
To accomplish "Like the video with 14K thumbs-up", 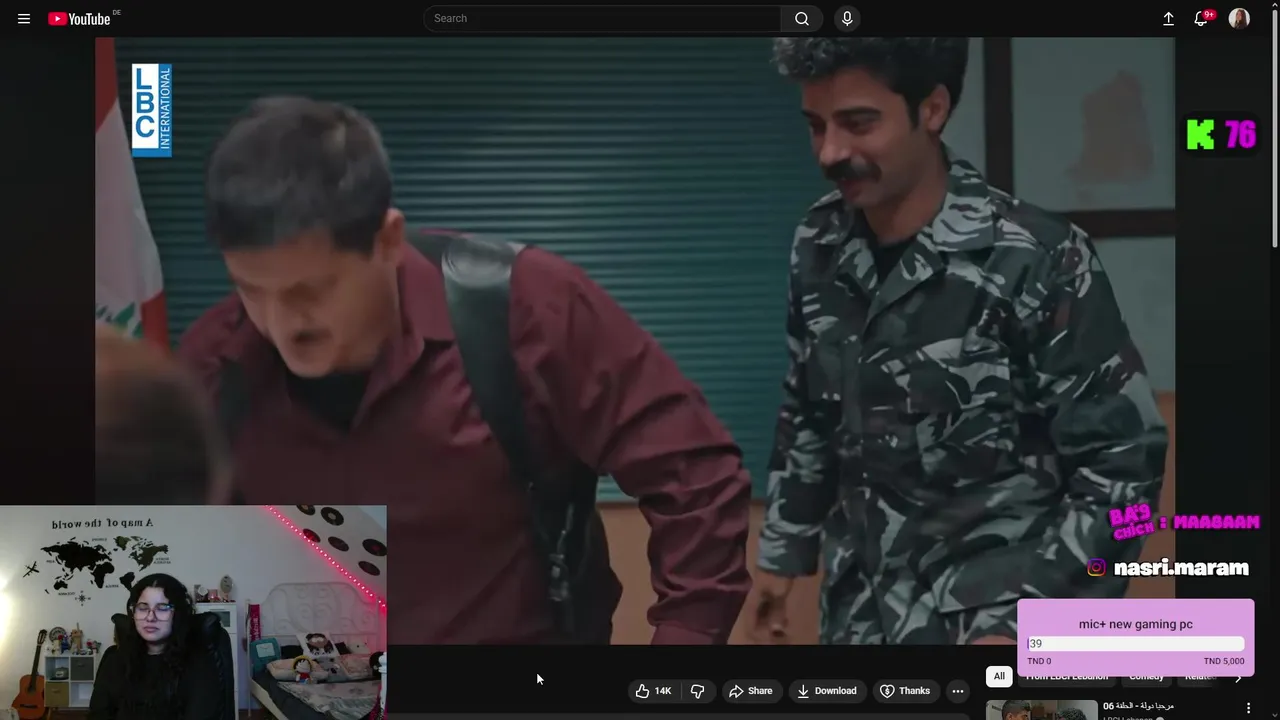I will tap(653, 691).
